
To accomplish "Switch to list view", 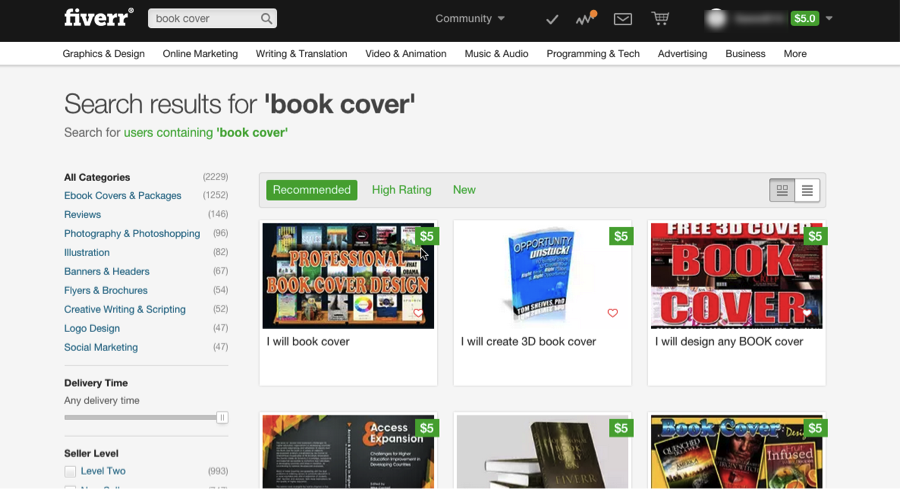I will click(x=807, y=190).
